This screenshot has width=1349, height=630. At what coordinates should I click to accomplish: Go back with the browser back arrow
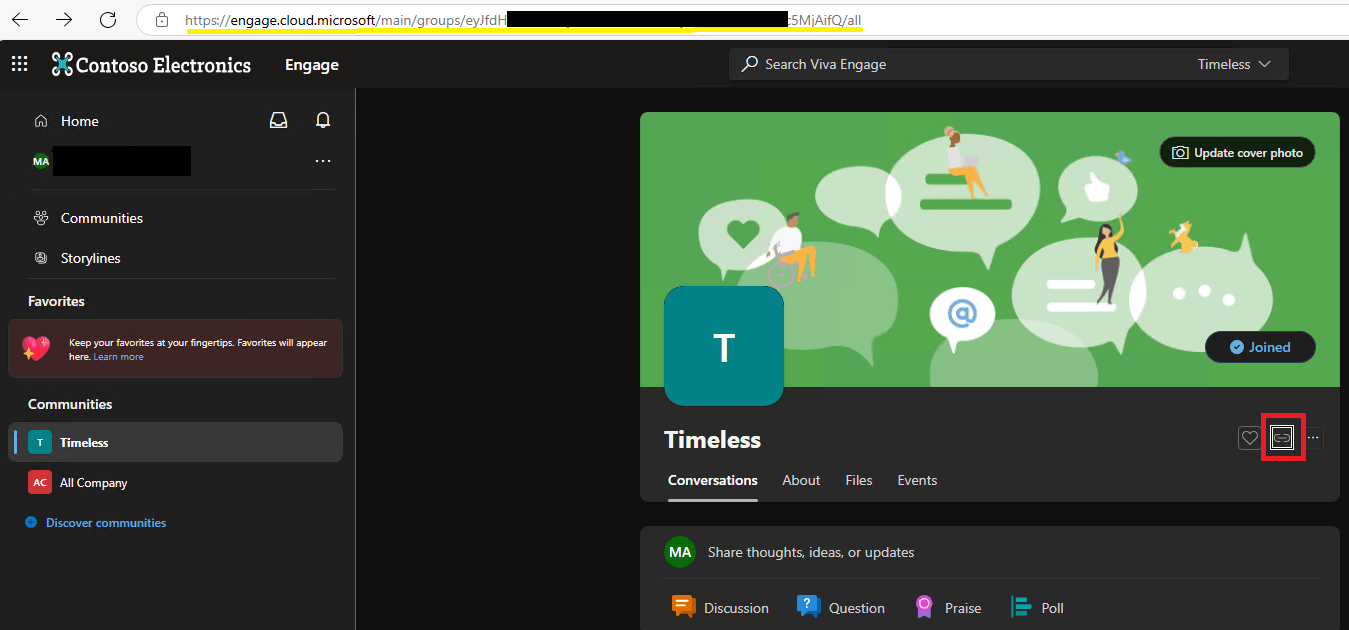click(x=20, y=20)
